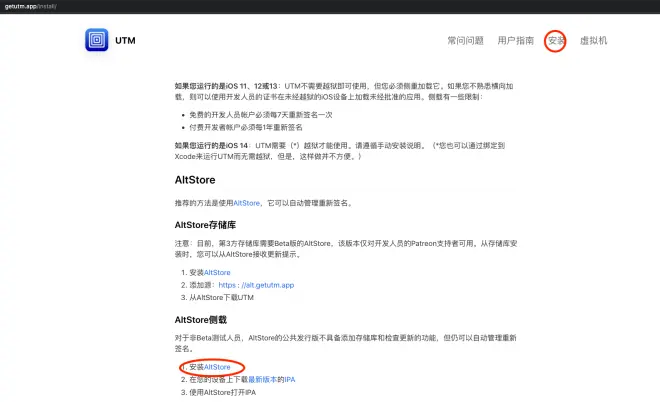This screenshot has width=660, height=402.
Task: Open the 常问问题 navigation item
Action: tap(466, 40)
